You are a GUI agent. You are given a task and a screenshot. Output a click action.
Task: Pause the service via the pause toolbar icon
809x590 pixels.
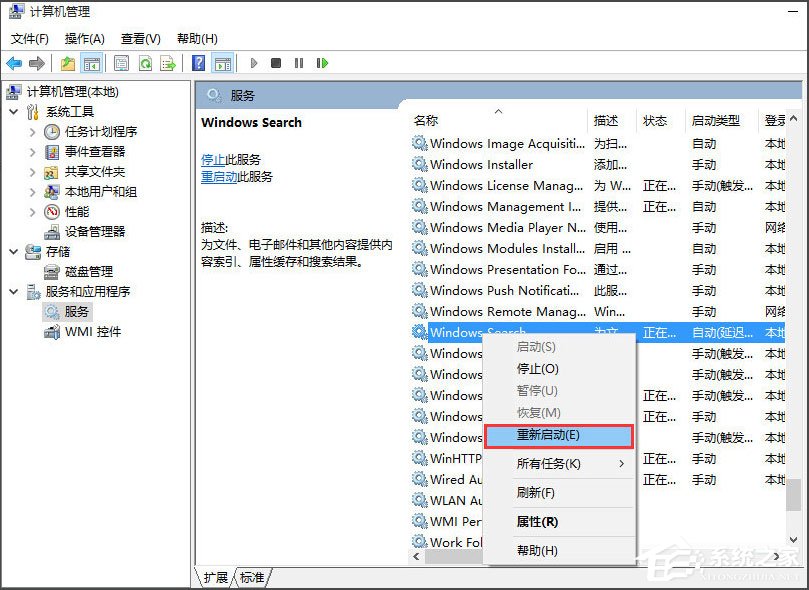tap(300, 63)
